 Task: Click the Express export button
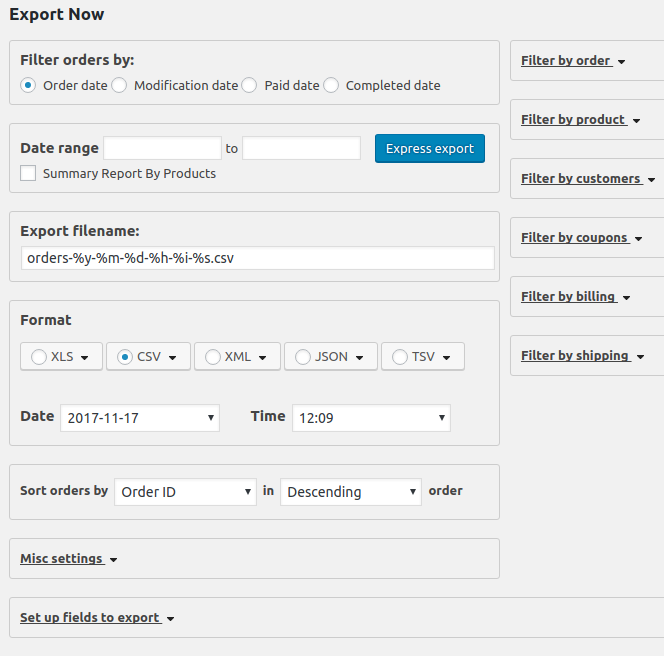coord(430,149)
